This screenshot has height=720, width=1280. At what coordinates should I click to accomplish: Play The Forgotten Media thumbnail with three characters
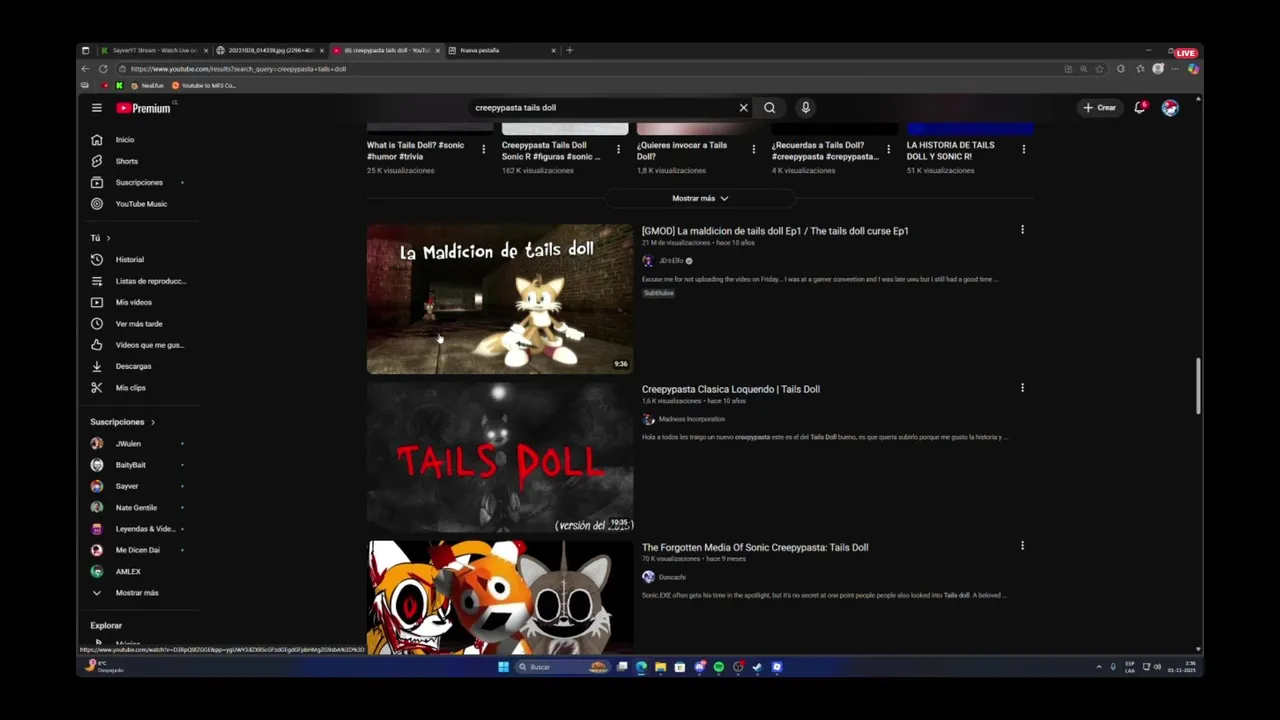(x=500, y=598)
